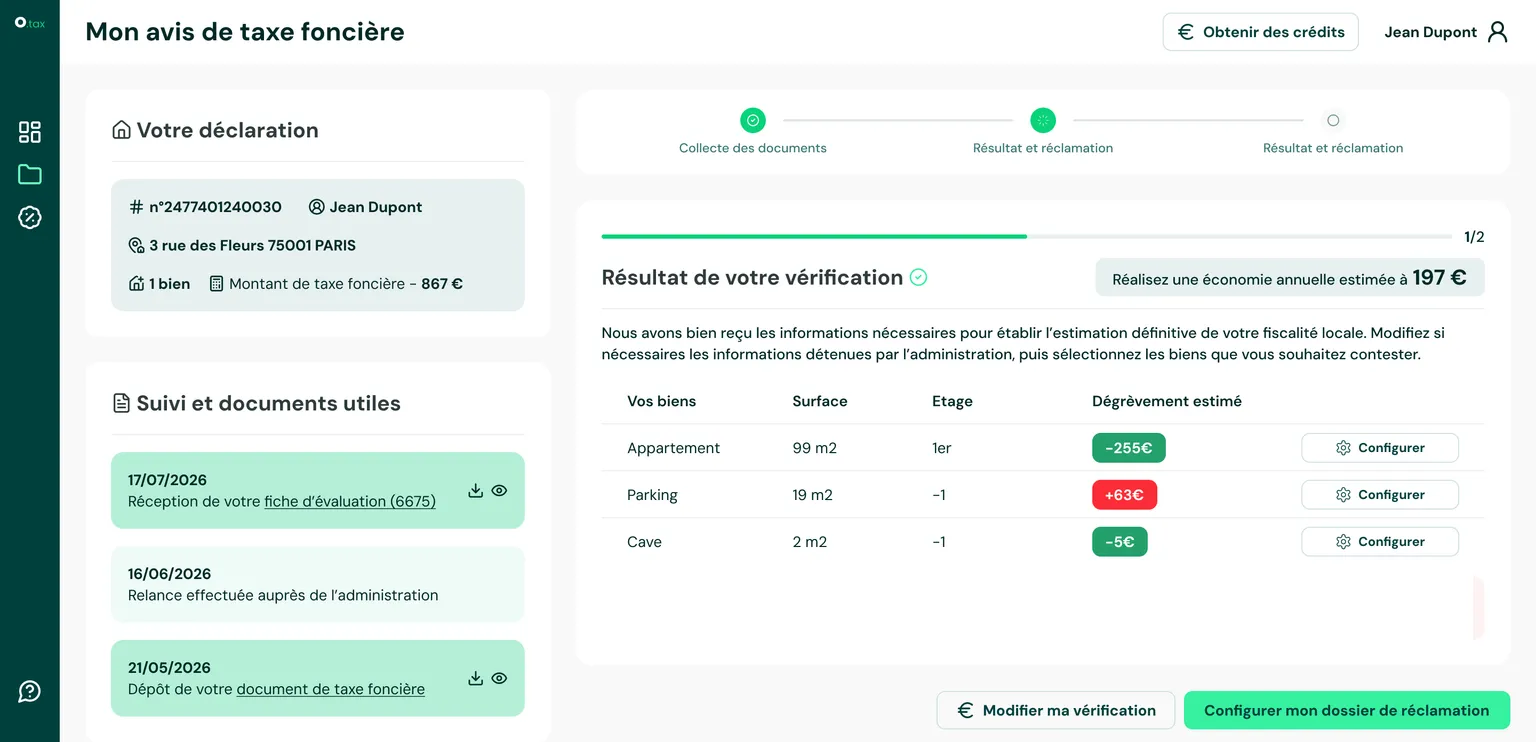This screenshot has height=742, width=1536.
Task: Click Modifier ma vérification button
Action: [x=1055, y=710]
